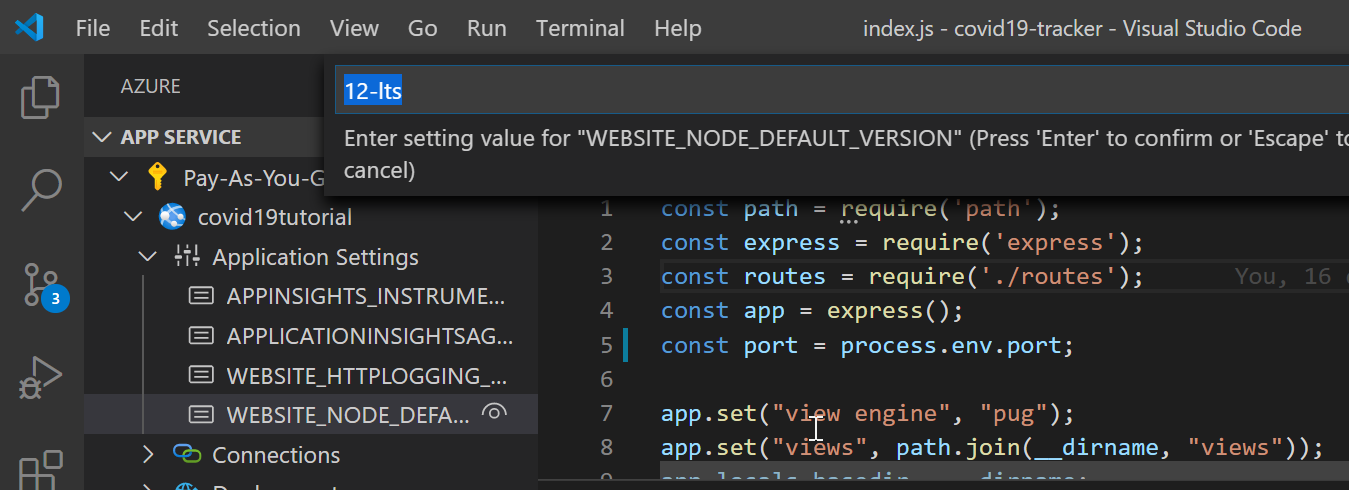Open the Help menu
1349x490 pixels.
pyautogui.click(x=677, y=28)
